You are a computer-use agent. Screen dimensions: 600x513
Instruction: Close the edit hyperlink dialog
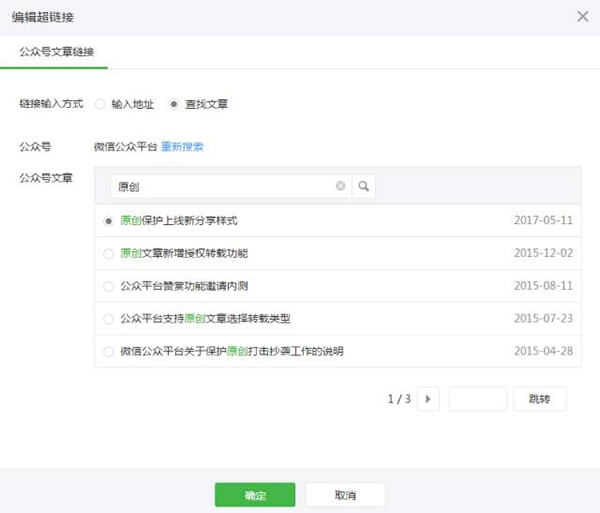click(x=583, y=17)
